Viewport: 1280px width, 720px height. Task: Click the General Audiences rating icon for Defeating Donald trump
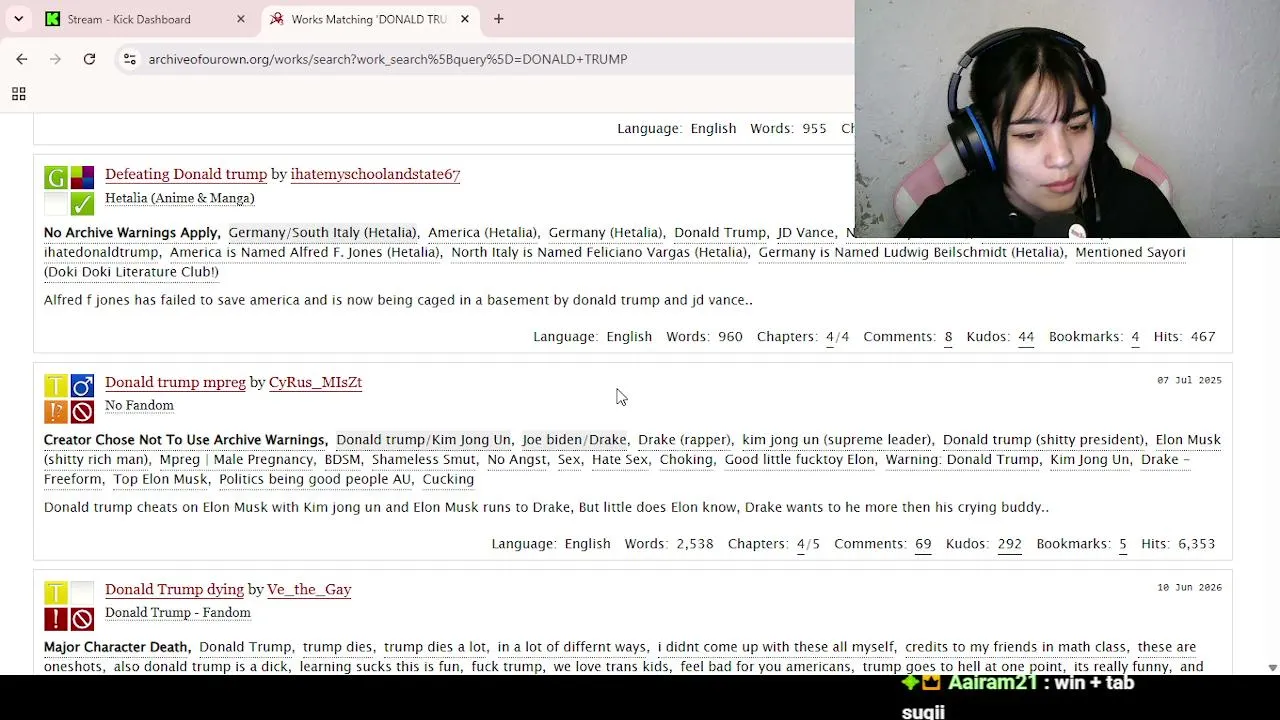(56, 178)
